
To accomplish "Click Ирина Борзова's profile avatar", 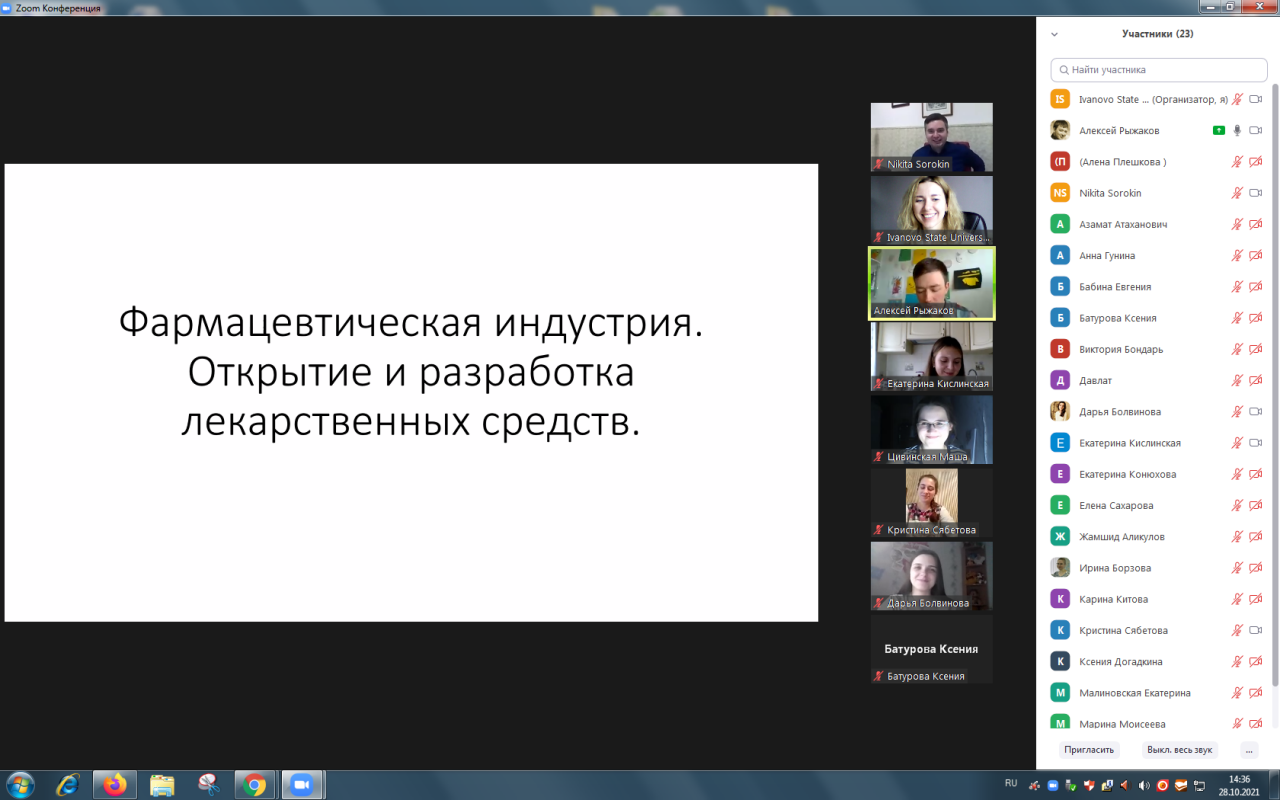I will tap(1060, 568).
